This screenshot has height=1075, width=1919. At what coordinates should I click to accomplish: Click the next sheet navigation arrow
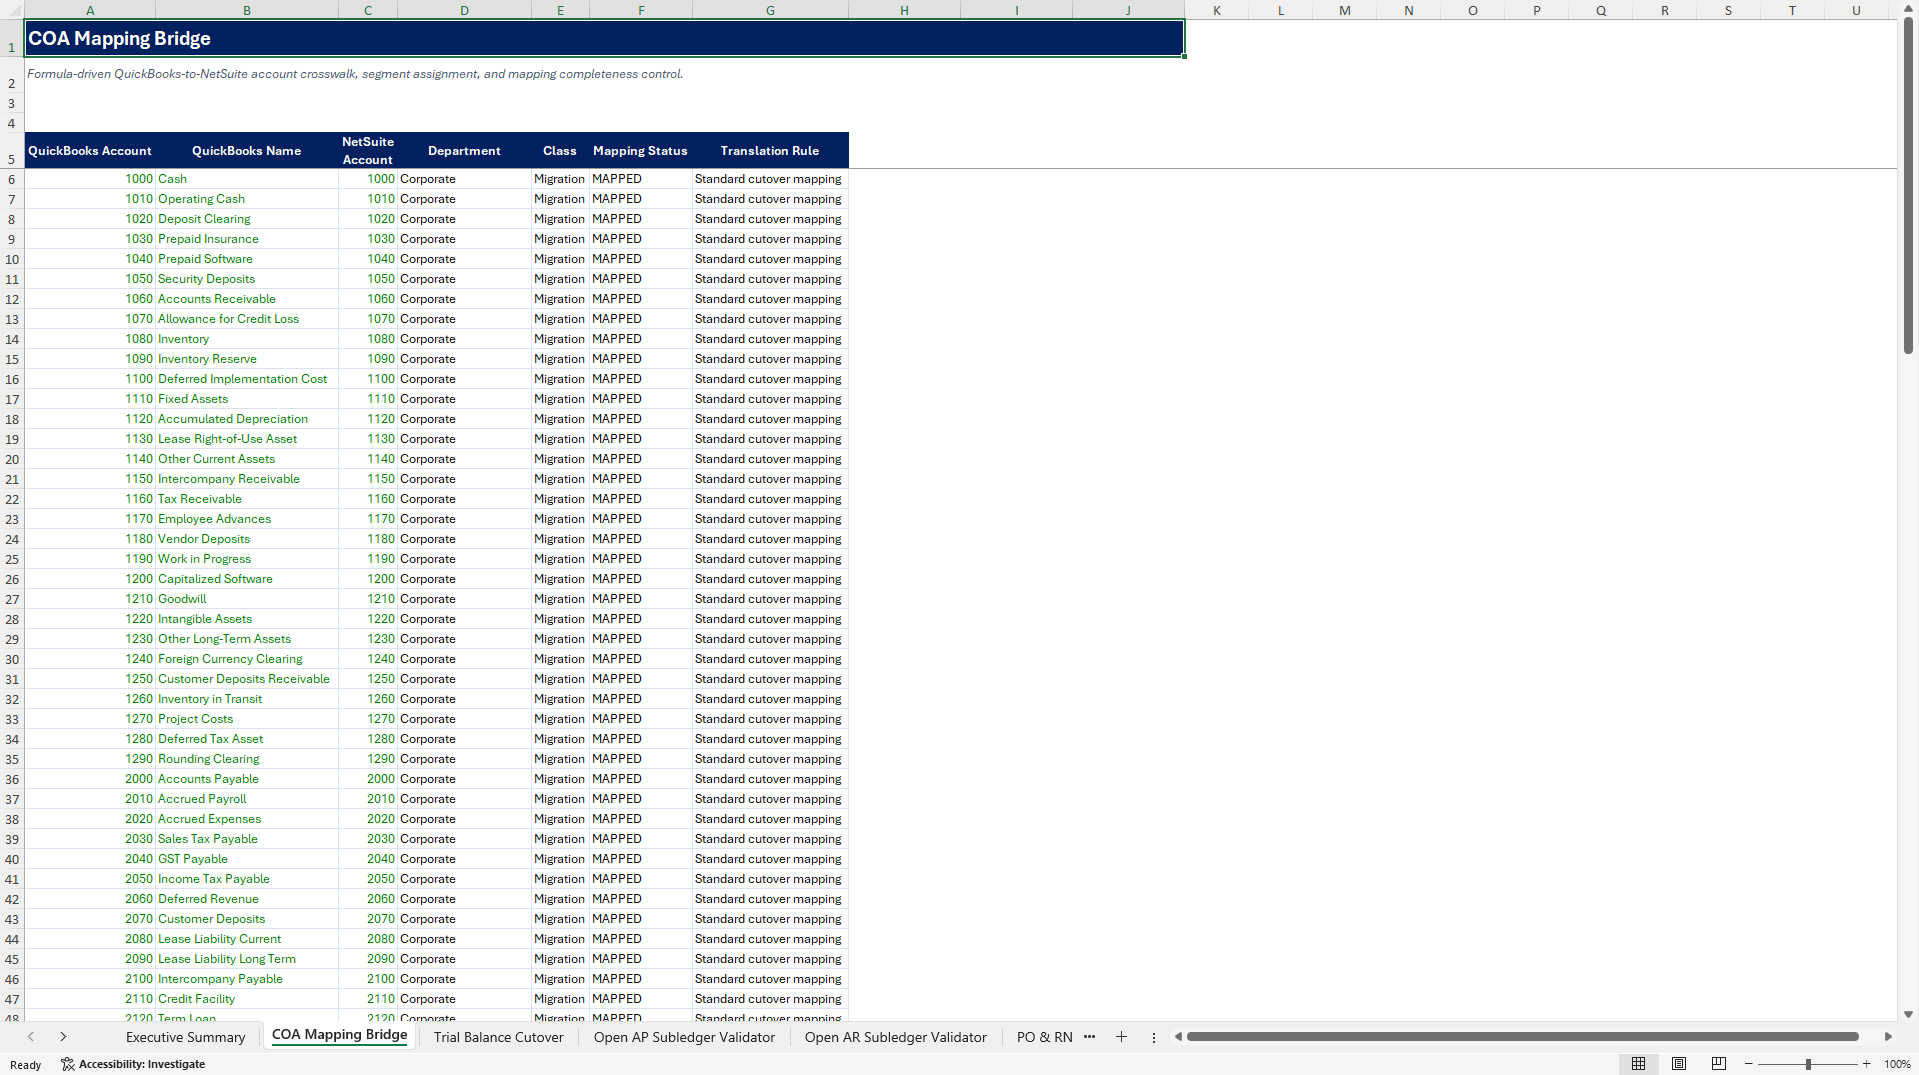click(63, 1037)
